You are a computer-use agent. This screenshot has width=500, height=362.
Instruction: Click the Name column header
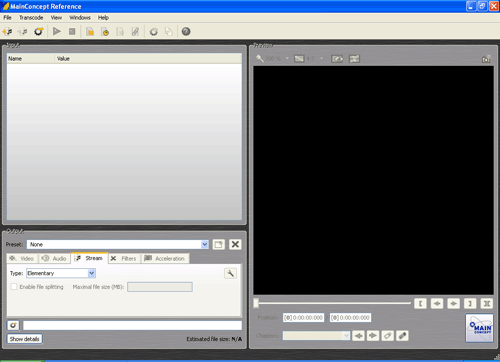31,59
